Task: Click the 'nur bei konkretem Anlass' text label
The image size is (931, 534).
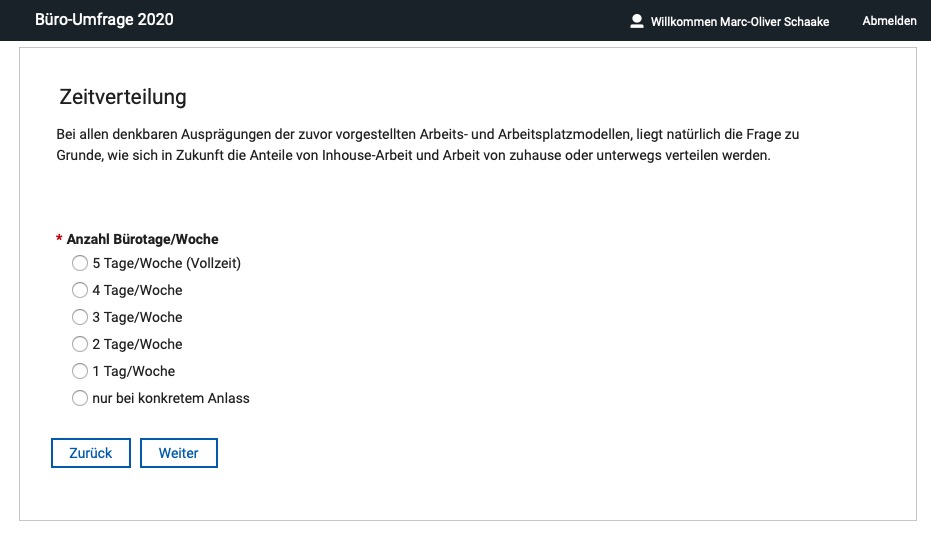Action: click(x=171, y=398)
